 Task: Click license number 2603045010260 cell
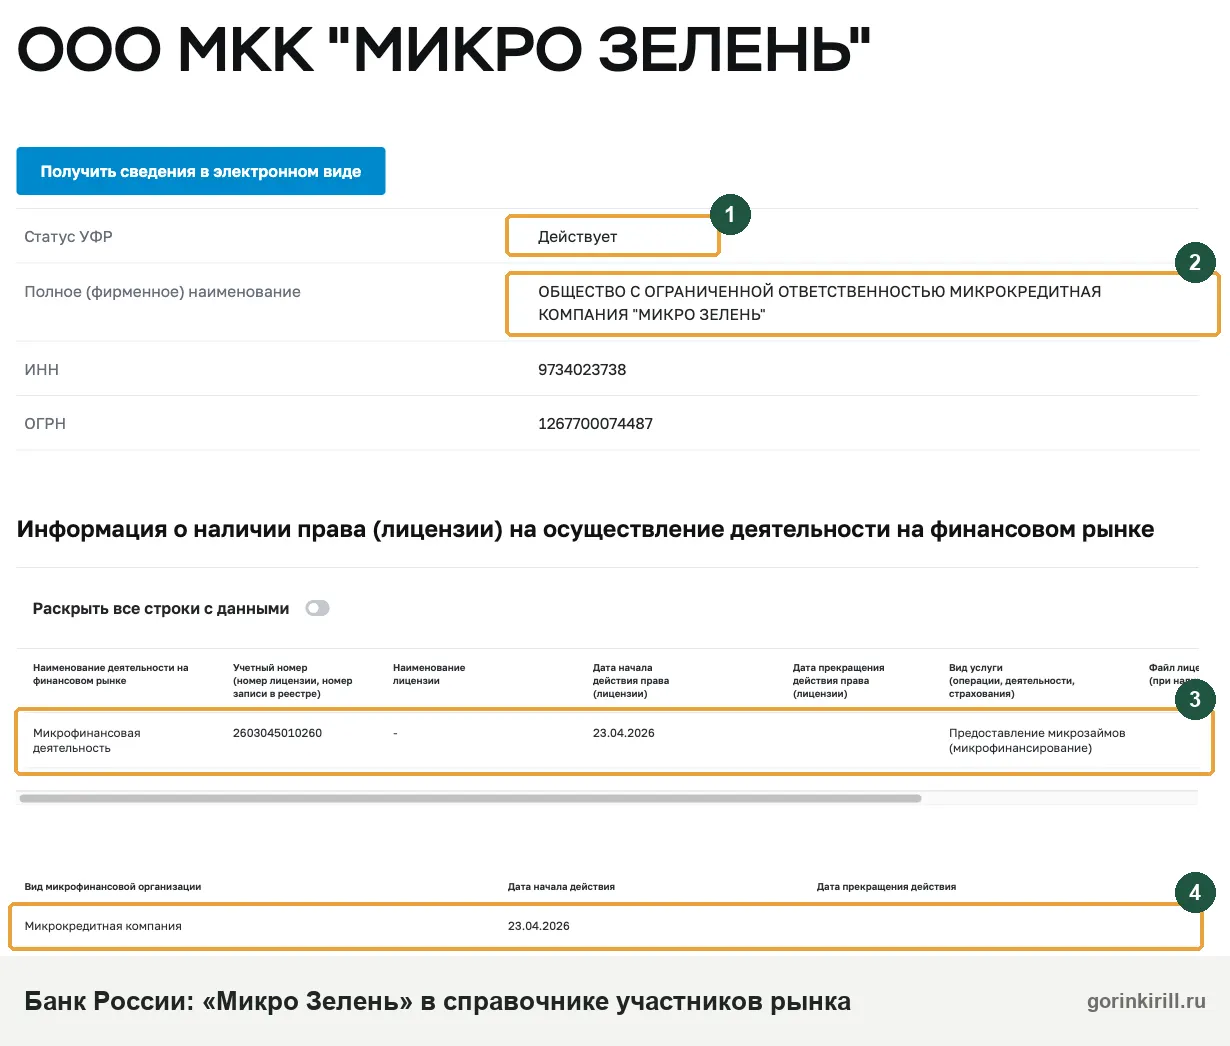[x=277, y=733]
